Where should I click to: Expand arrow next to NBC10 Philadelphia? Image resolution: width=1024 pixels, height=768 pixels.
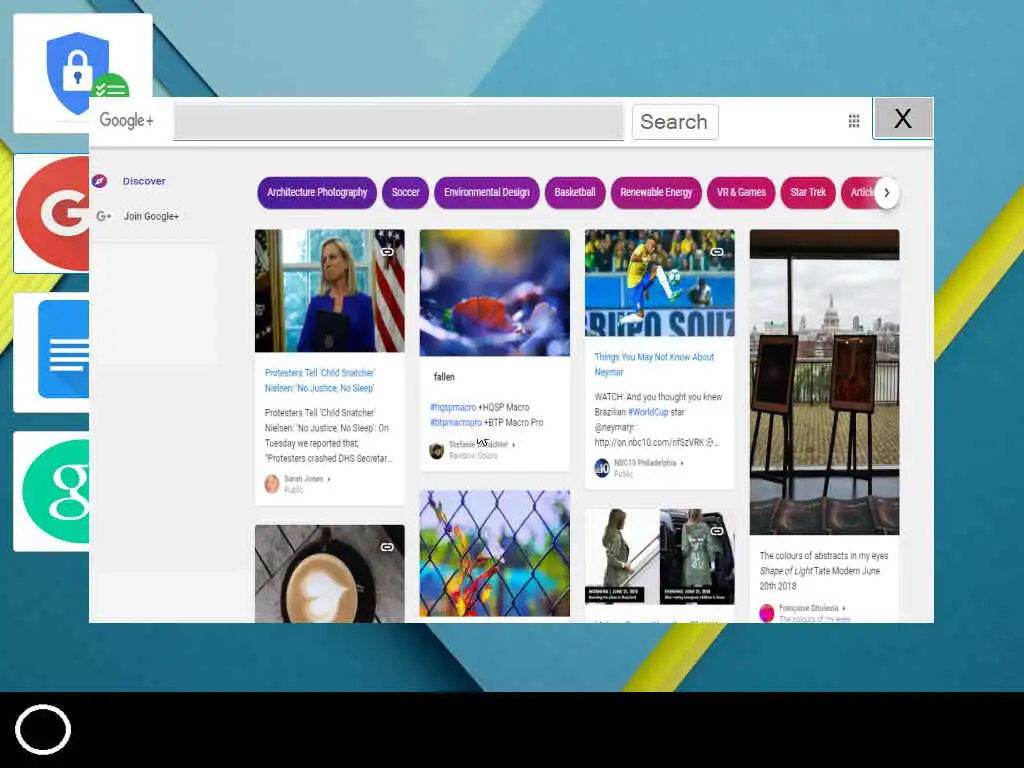682,463
